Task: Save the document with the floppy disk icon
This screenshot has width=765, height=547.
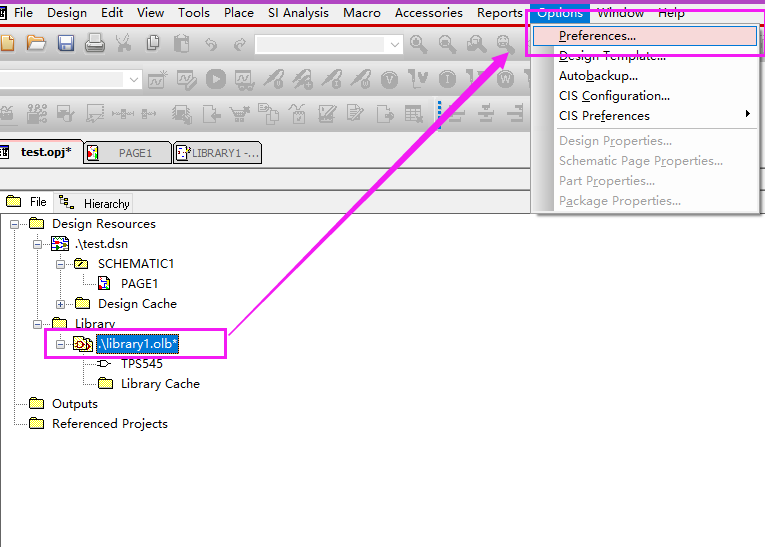Action: coord(66,44)
